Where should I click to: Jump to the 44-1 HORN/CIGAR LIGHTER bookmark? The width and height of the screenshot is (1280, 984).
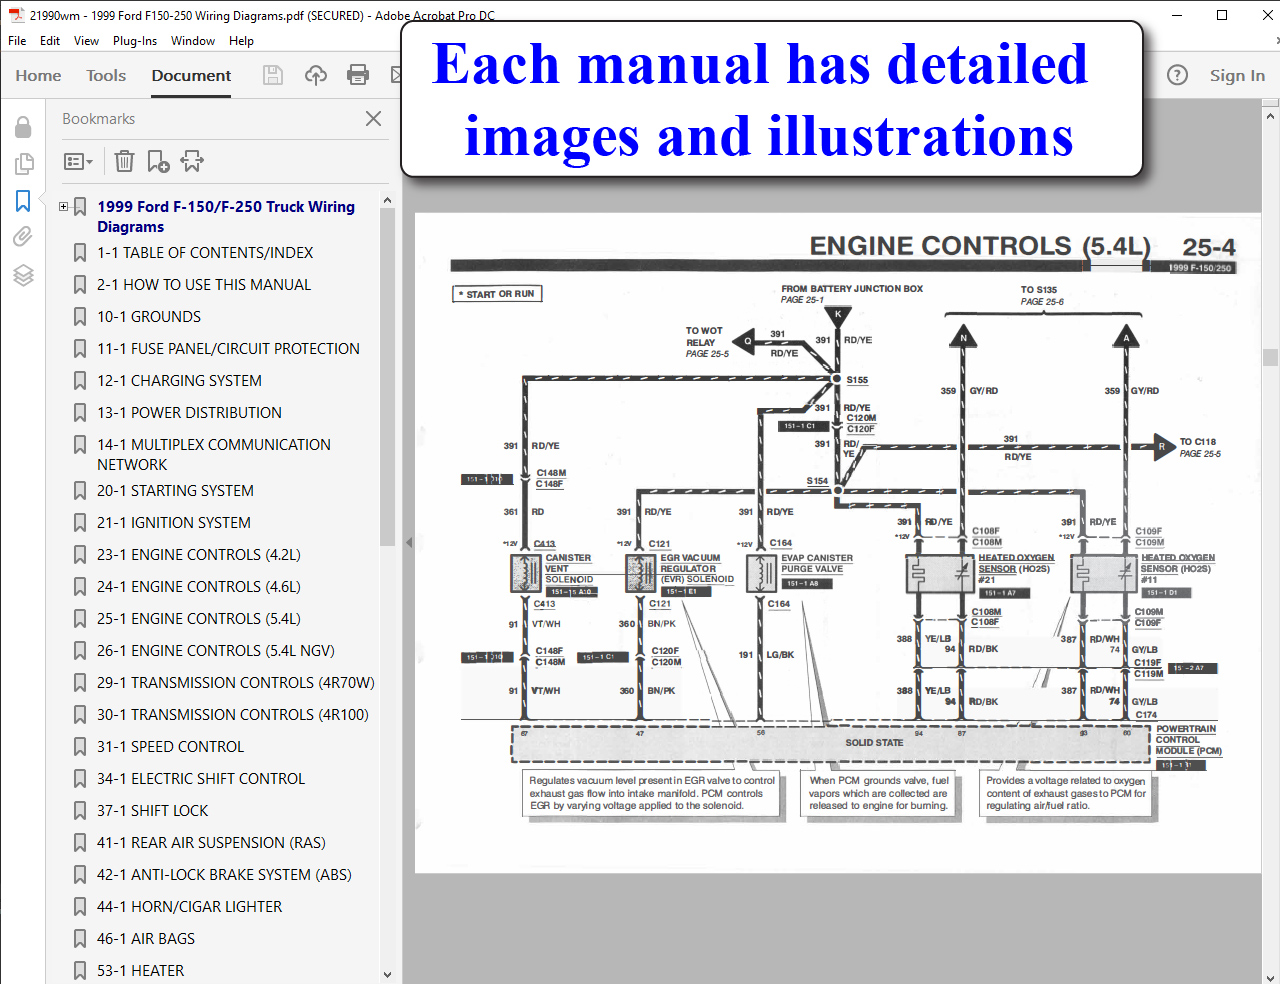[x=189, y=907]
